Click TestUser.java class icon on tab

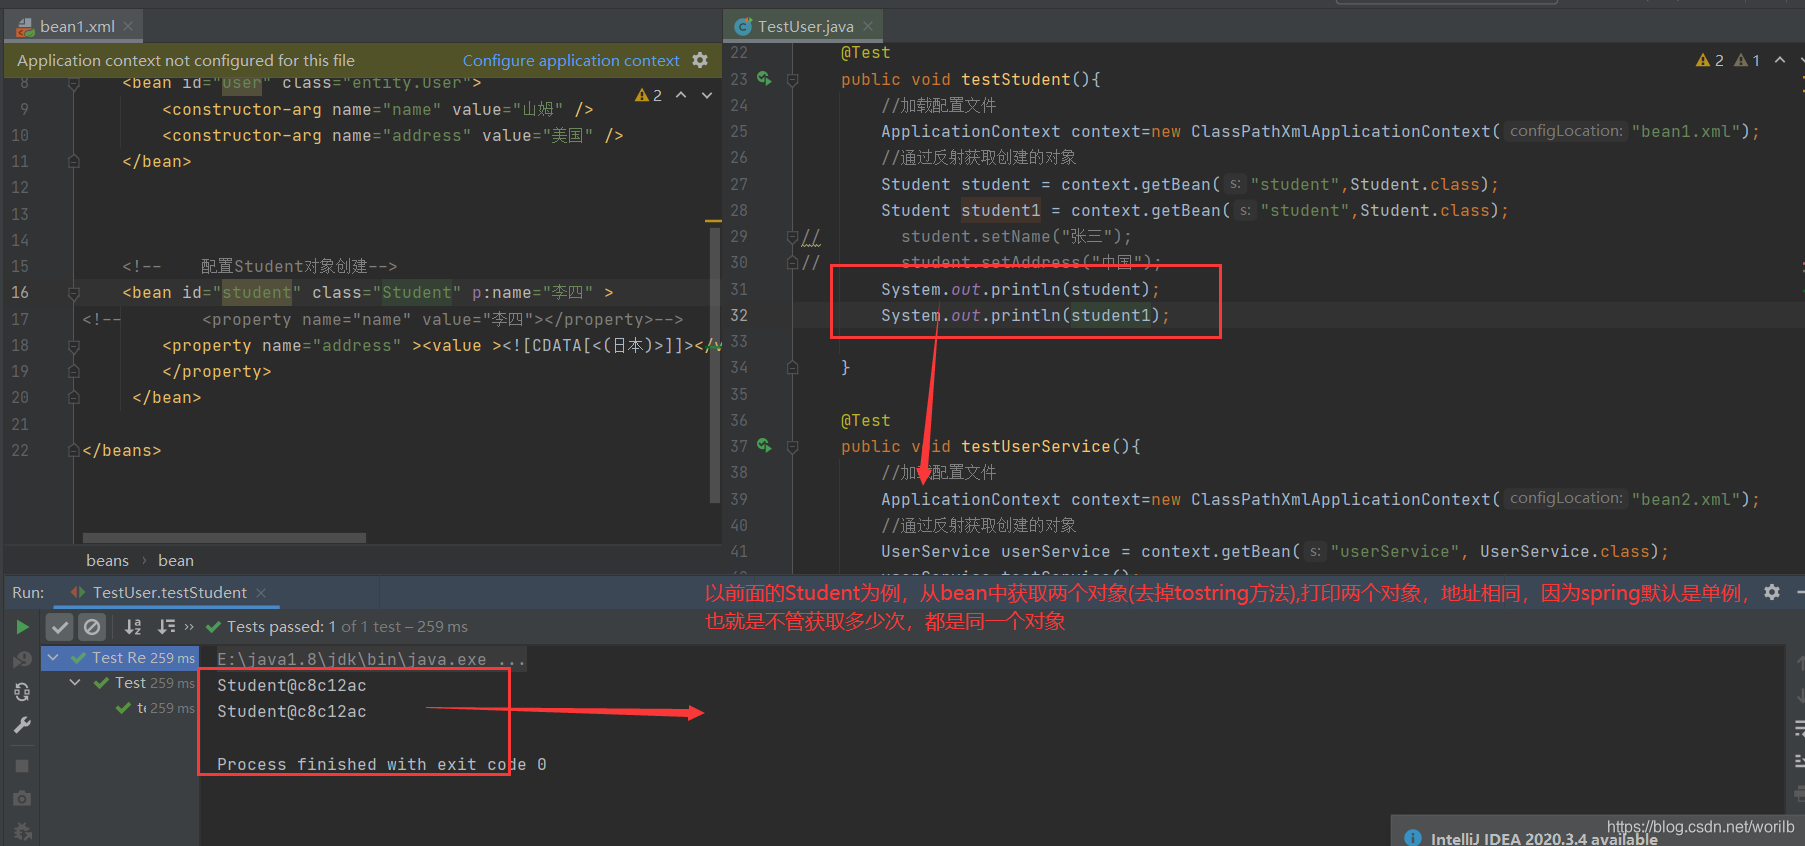pos(743,27)
